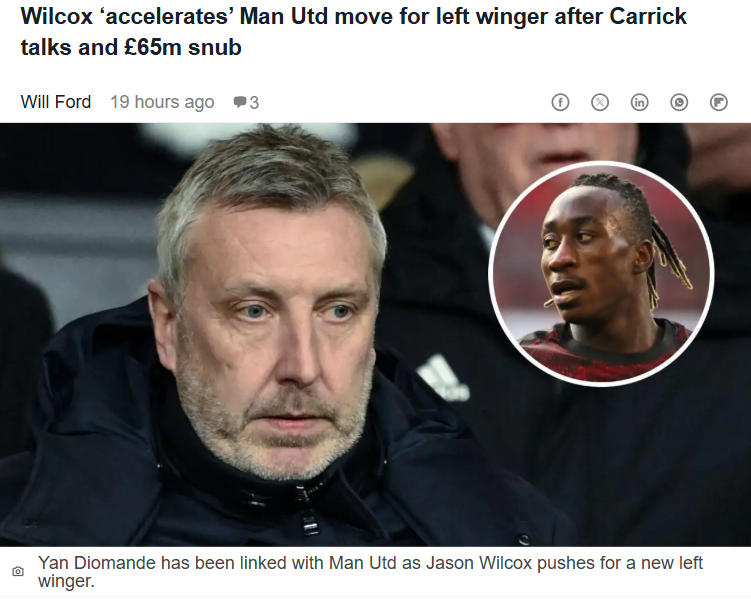The width and height of the screenshot is (751, 599).
Task: Click the '19 hours ago' timestamp
Action: tap(162, 102)
